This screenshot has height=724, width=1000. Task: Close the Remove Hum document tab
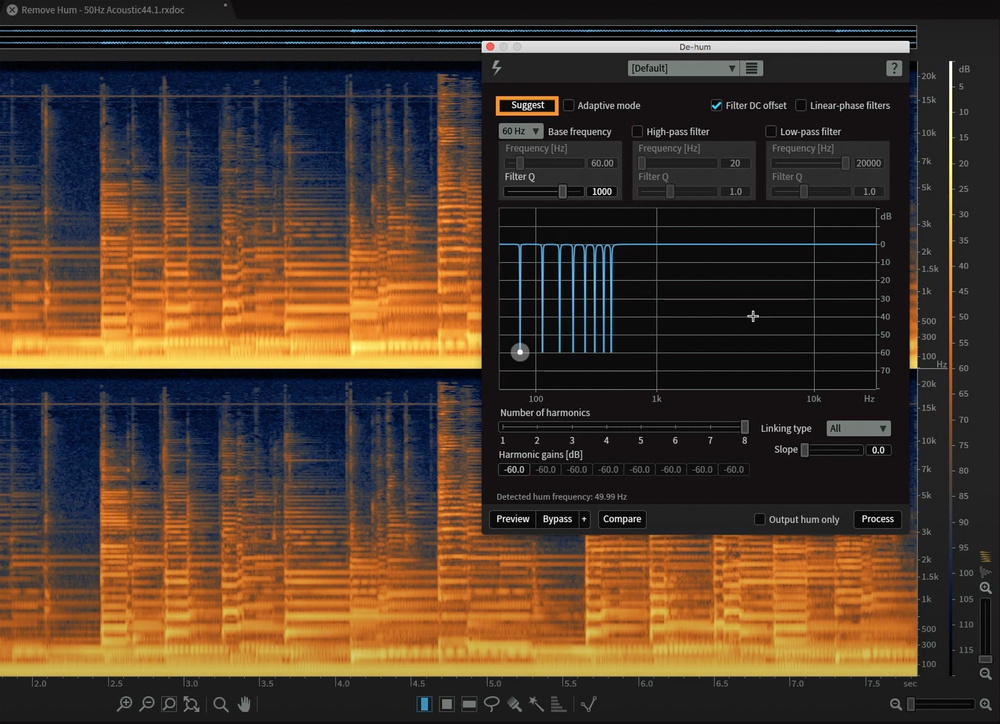(11, 10)
